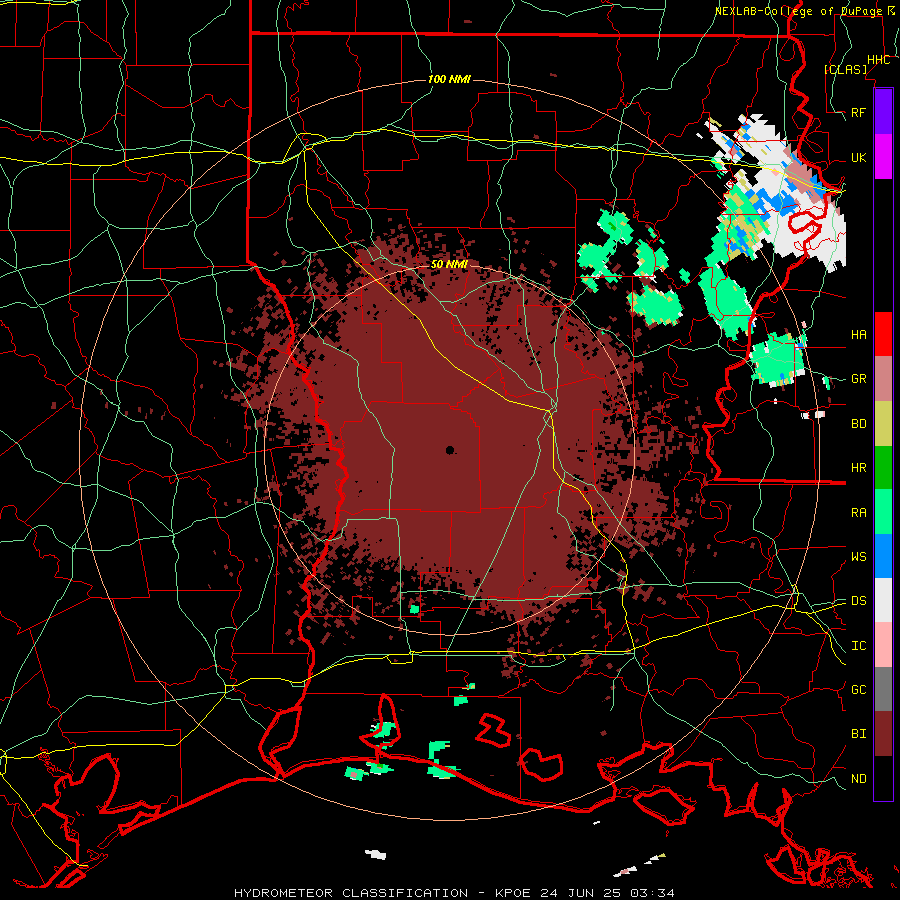Click the HHC product code label

[878, 60]
